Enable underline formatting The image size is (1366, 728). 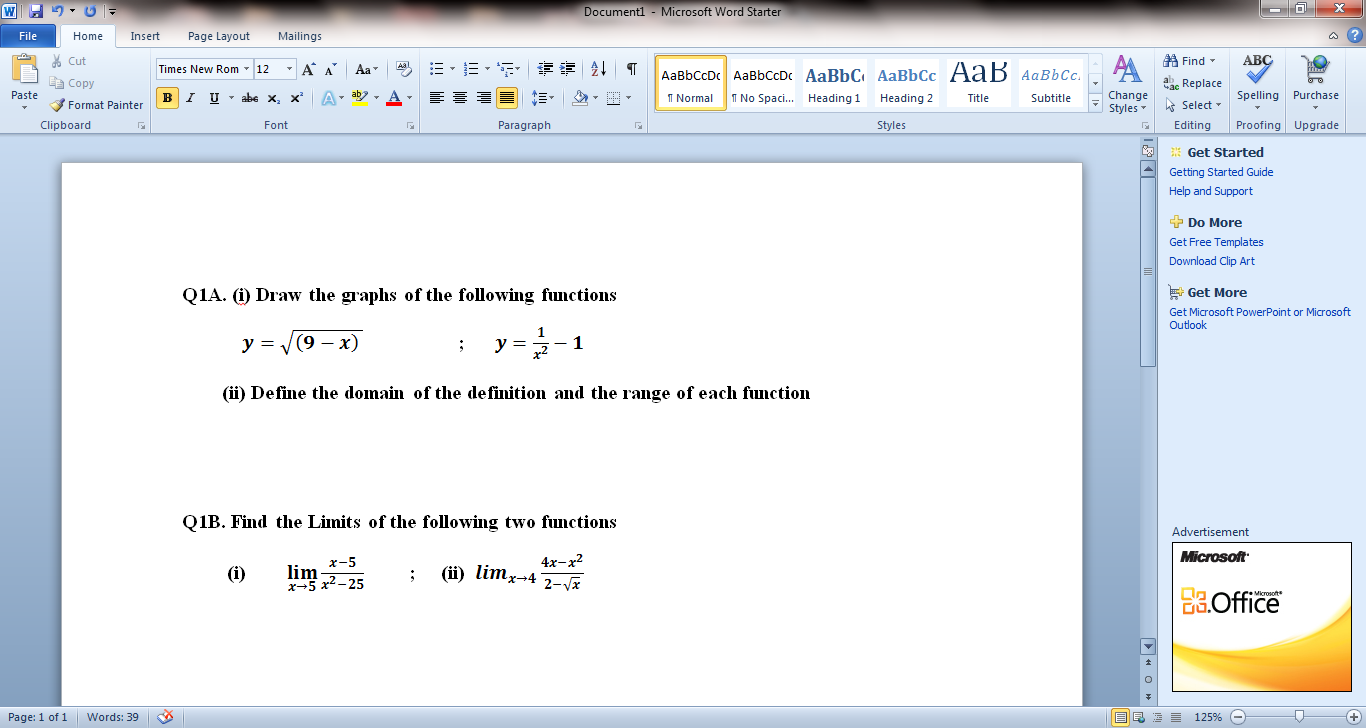pyautogui.click(x=211, y=98)
